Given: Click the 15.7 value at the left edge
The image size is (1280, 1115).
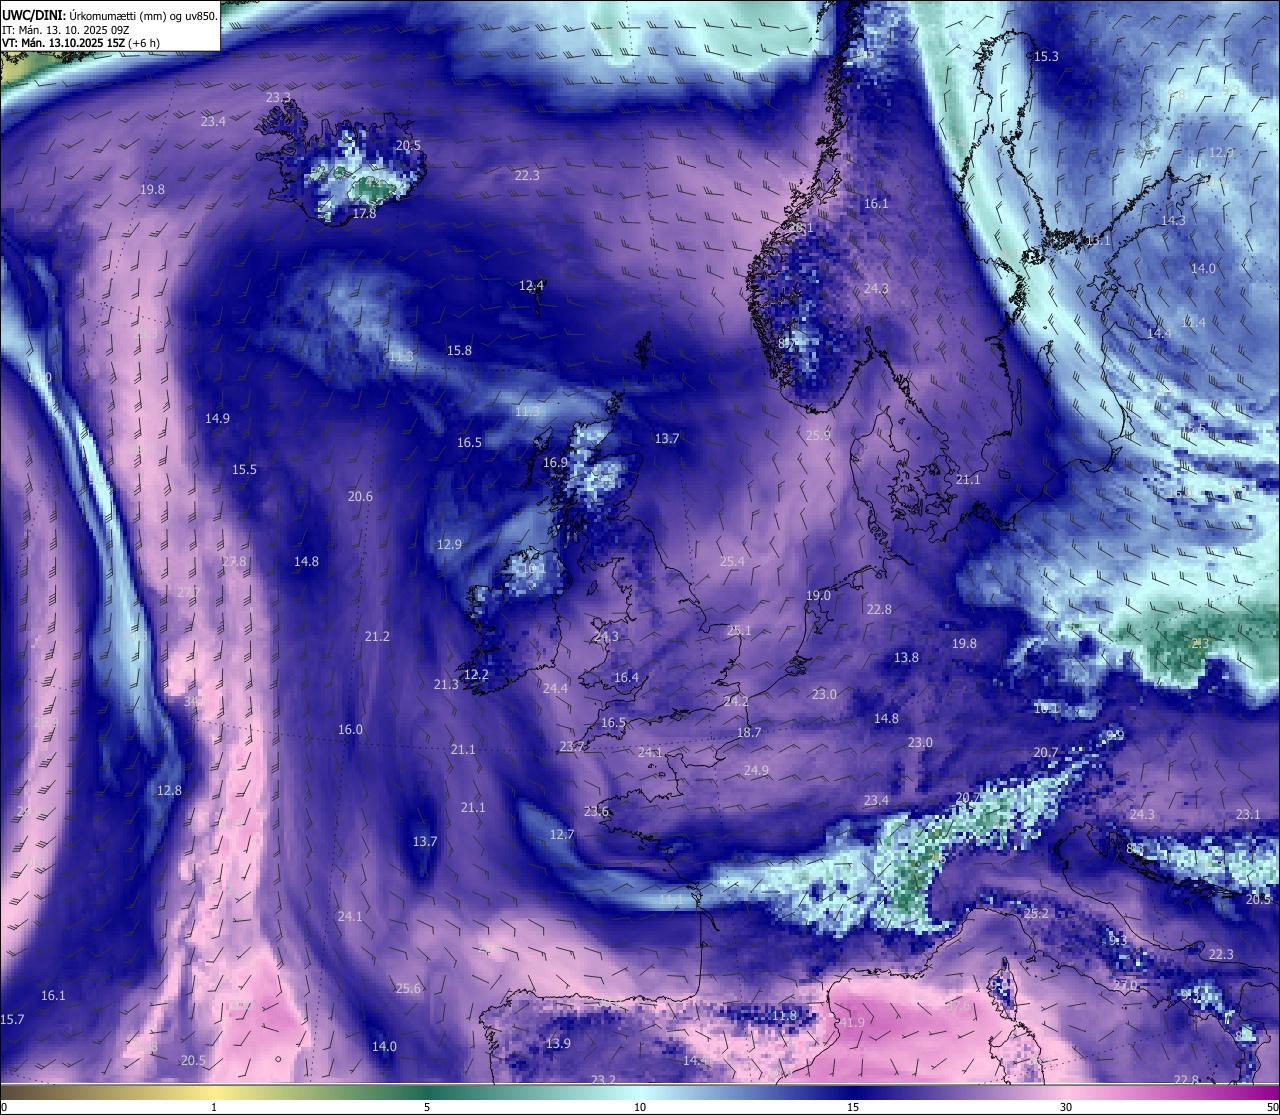Looking at the screenshot, I should pos(12,1019).
